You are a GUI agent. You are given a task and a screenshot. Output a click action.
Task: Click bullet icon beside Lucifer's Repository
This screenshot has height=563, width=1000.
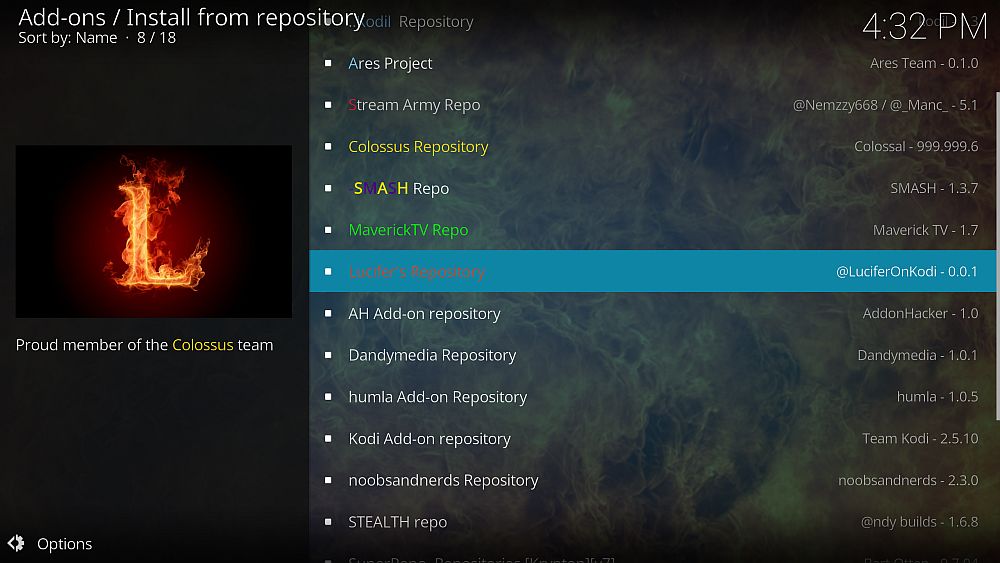tap(328, 271)
